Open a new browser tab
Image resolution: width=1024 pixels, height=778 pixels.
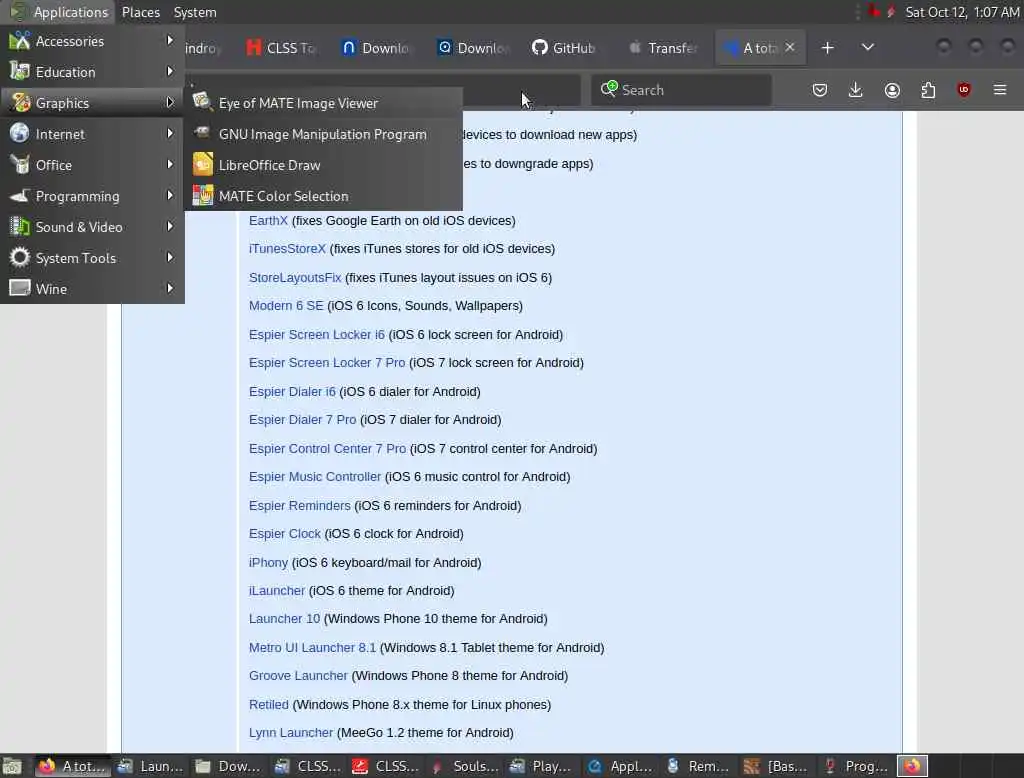click(x=827, y=48)
